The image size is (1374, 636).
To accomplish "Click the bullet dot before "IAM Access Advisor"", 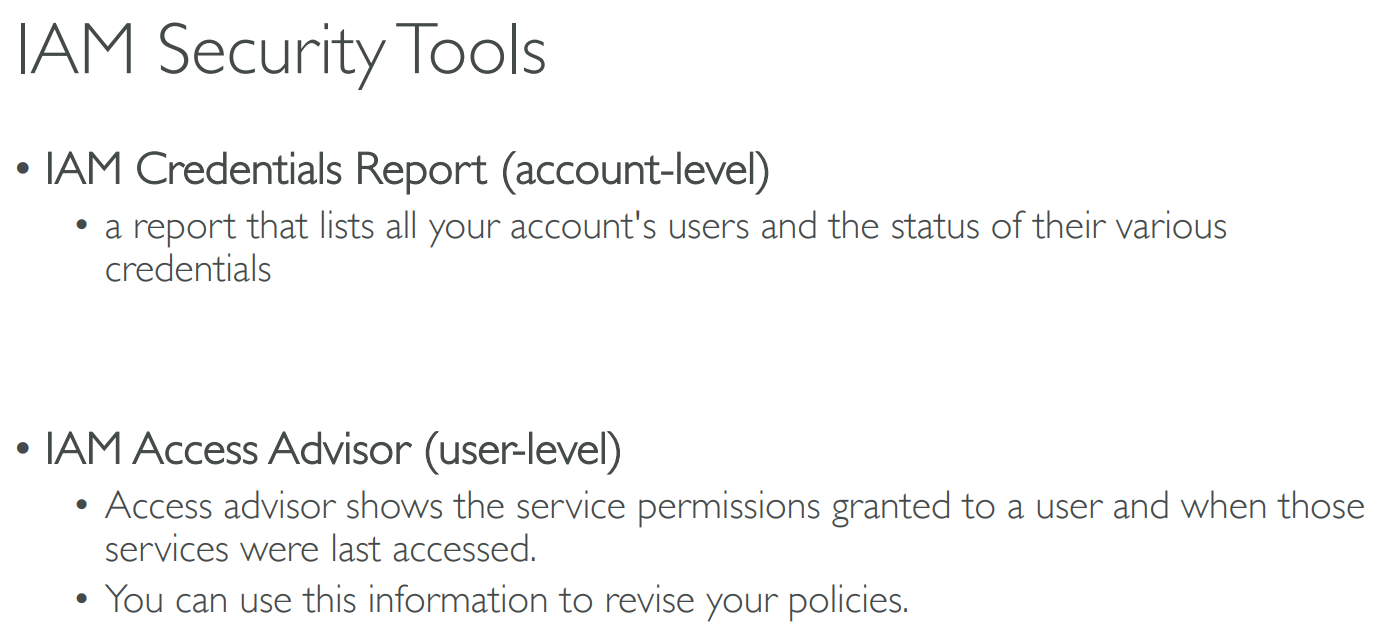I will pyautogui.click(x=23, y=451).
